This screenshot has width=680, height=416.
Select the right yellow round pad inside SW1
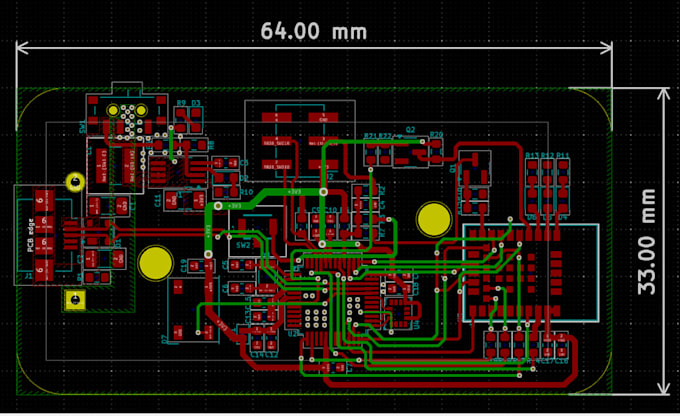tap(141, 111)
